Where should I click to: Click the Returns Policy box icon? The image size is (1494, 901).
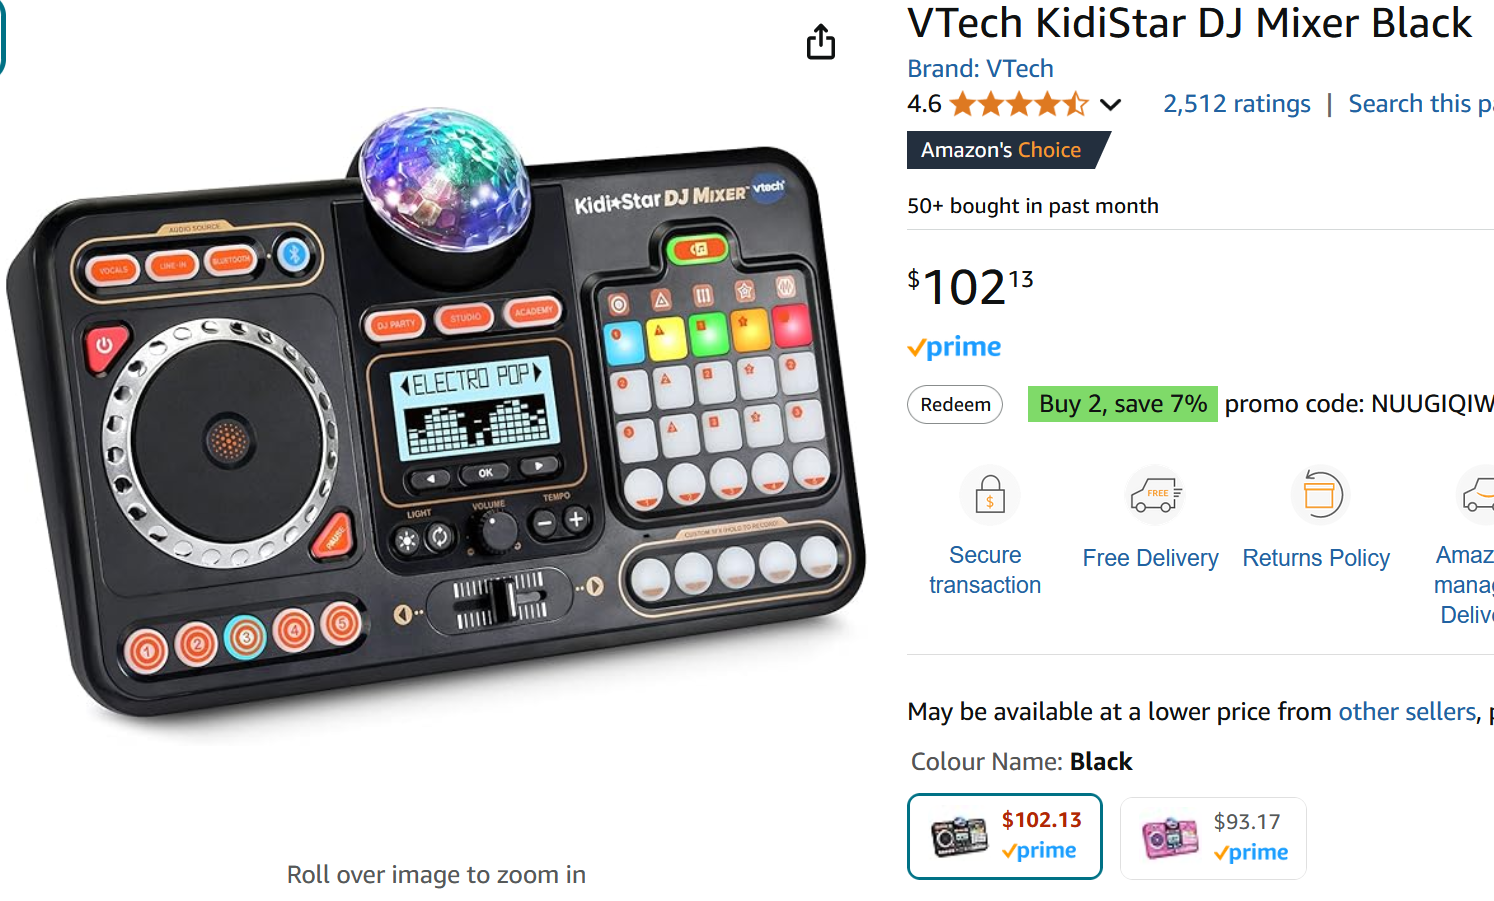click(1320, 495)
